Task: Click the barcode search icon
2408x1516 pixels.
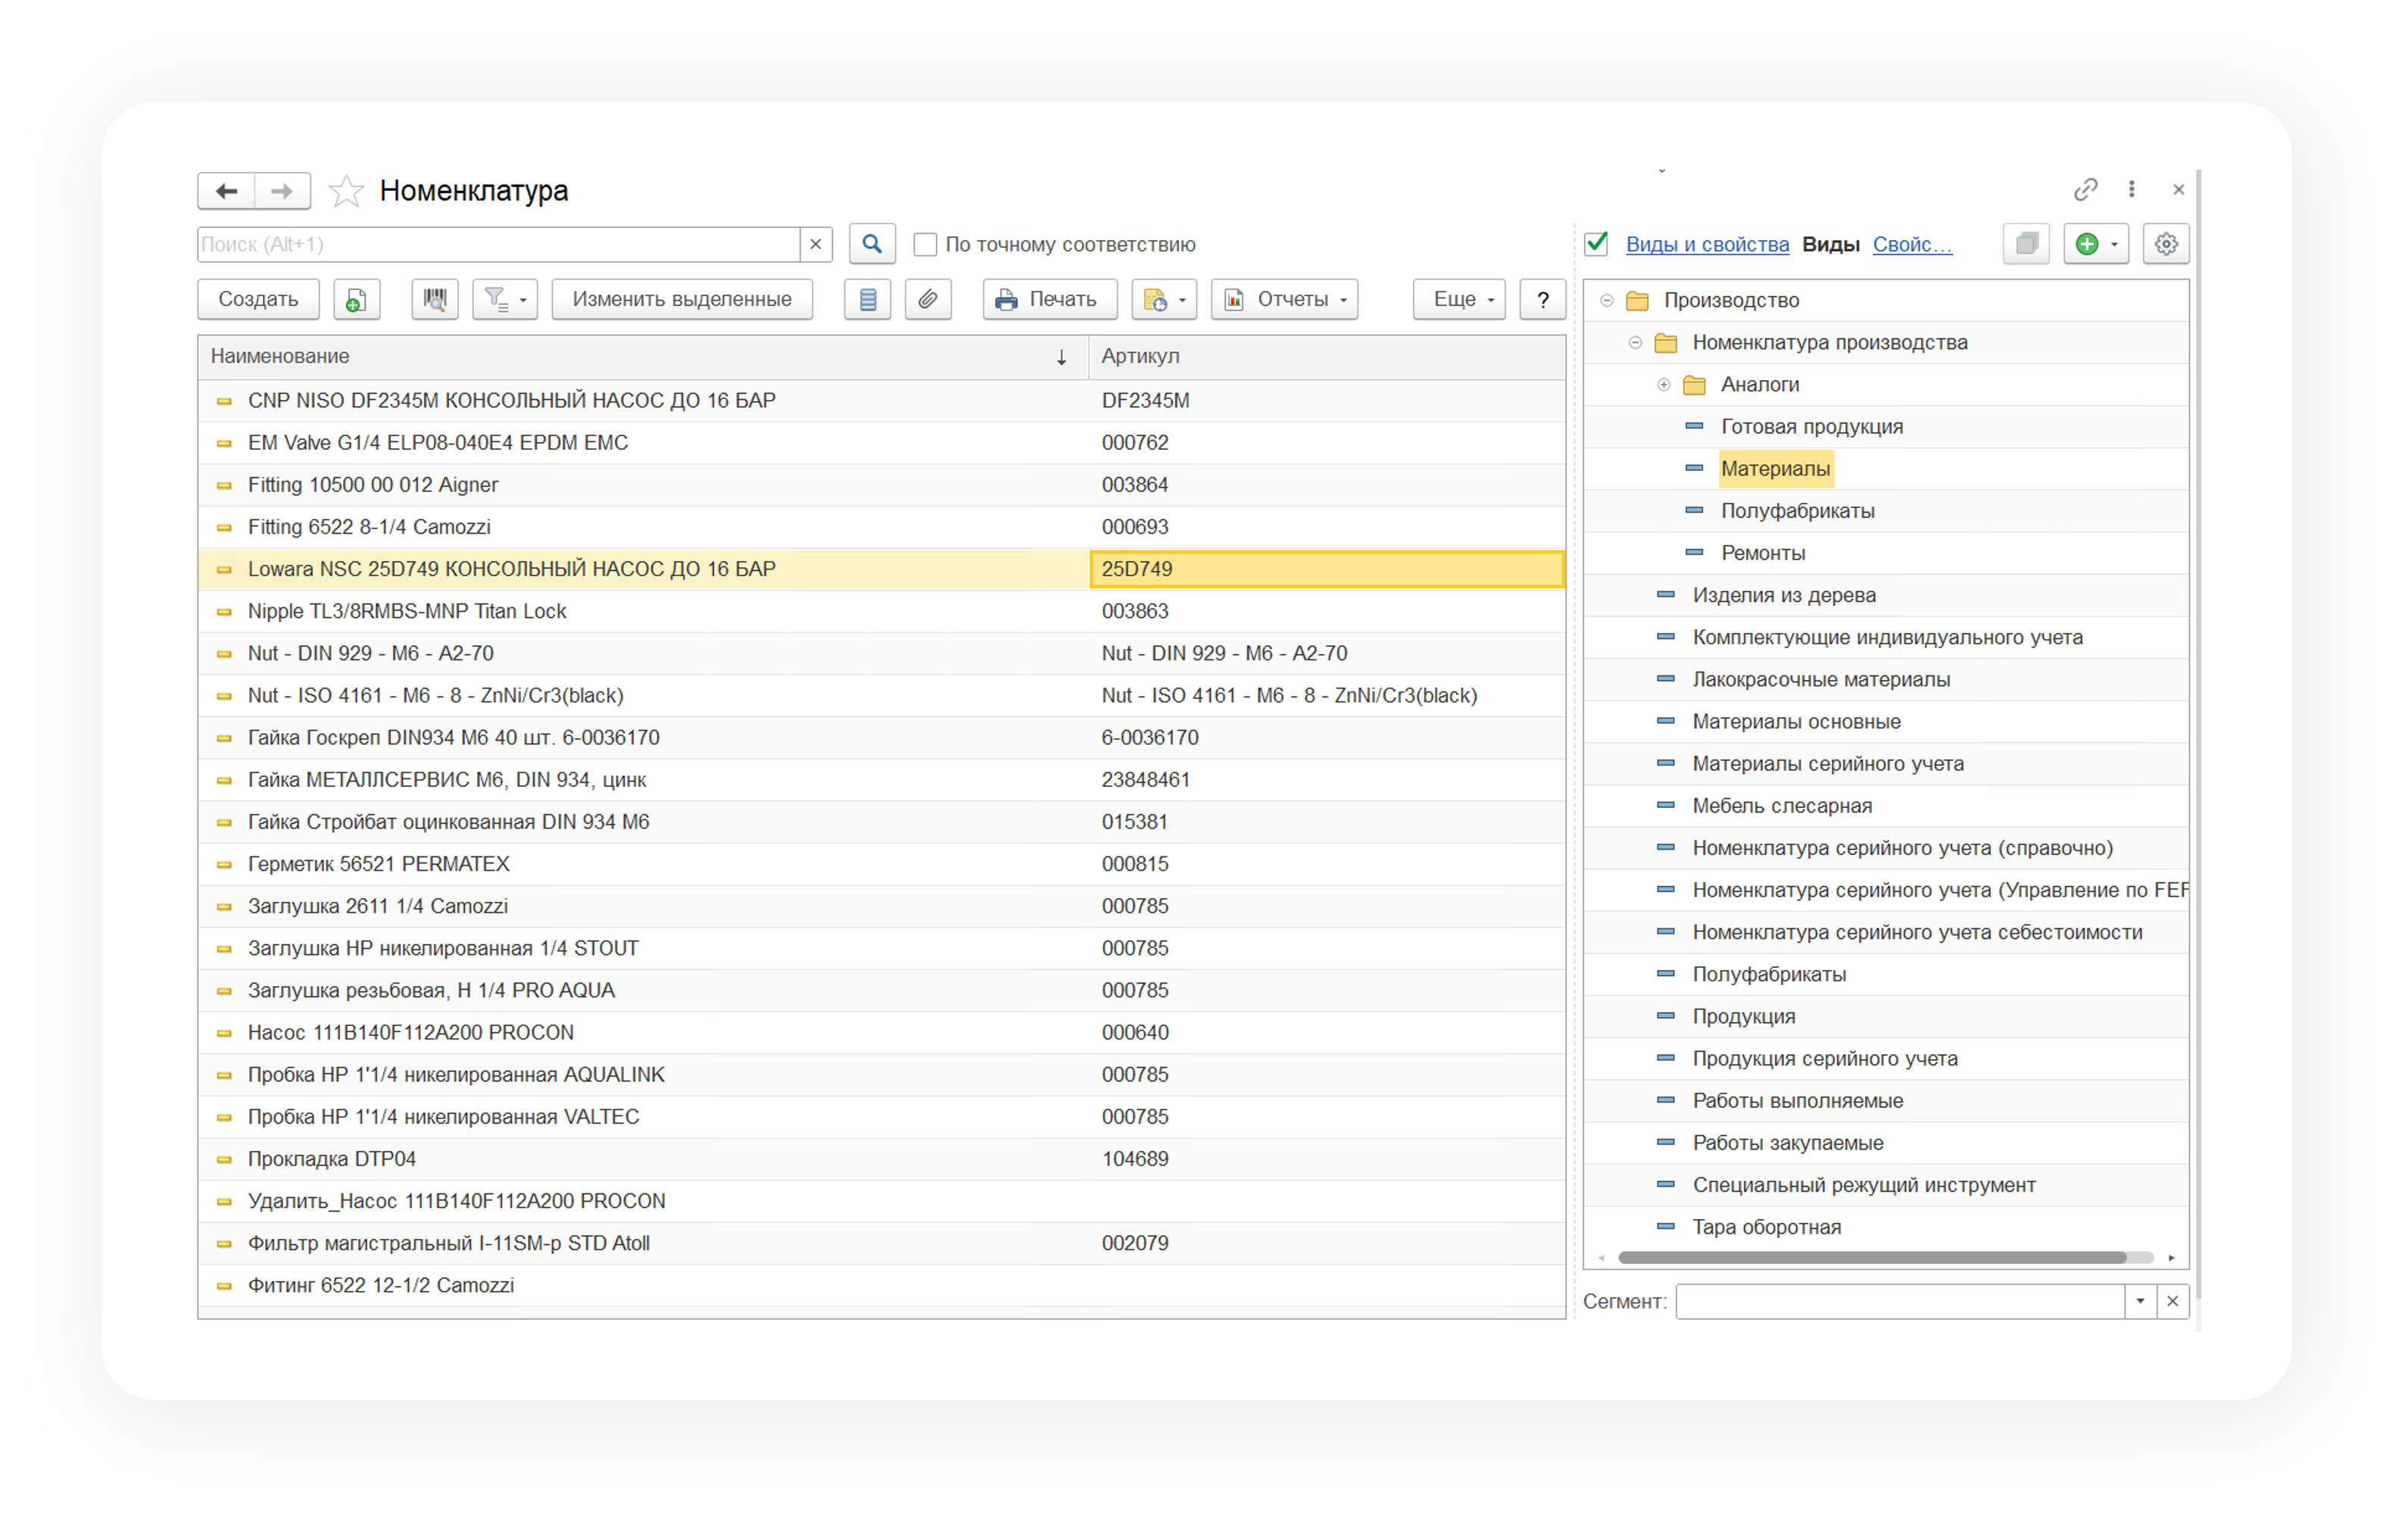Action: pyautogui.click(x=434, y=299)
